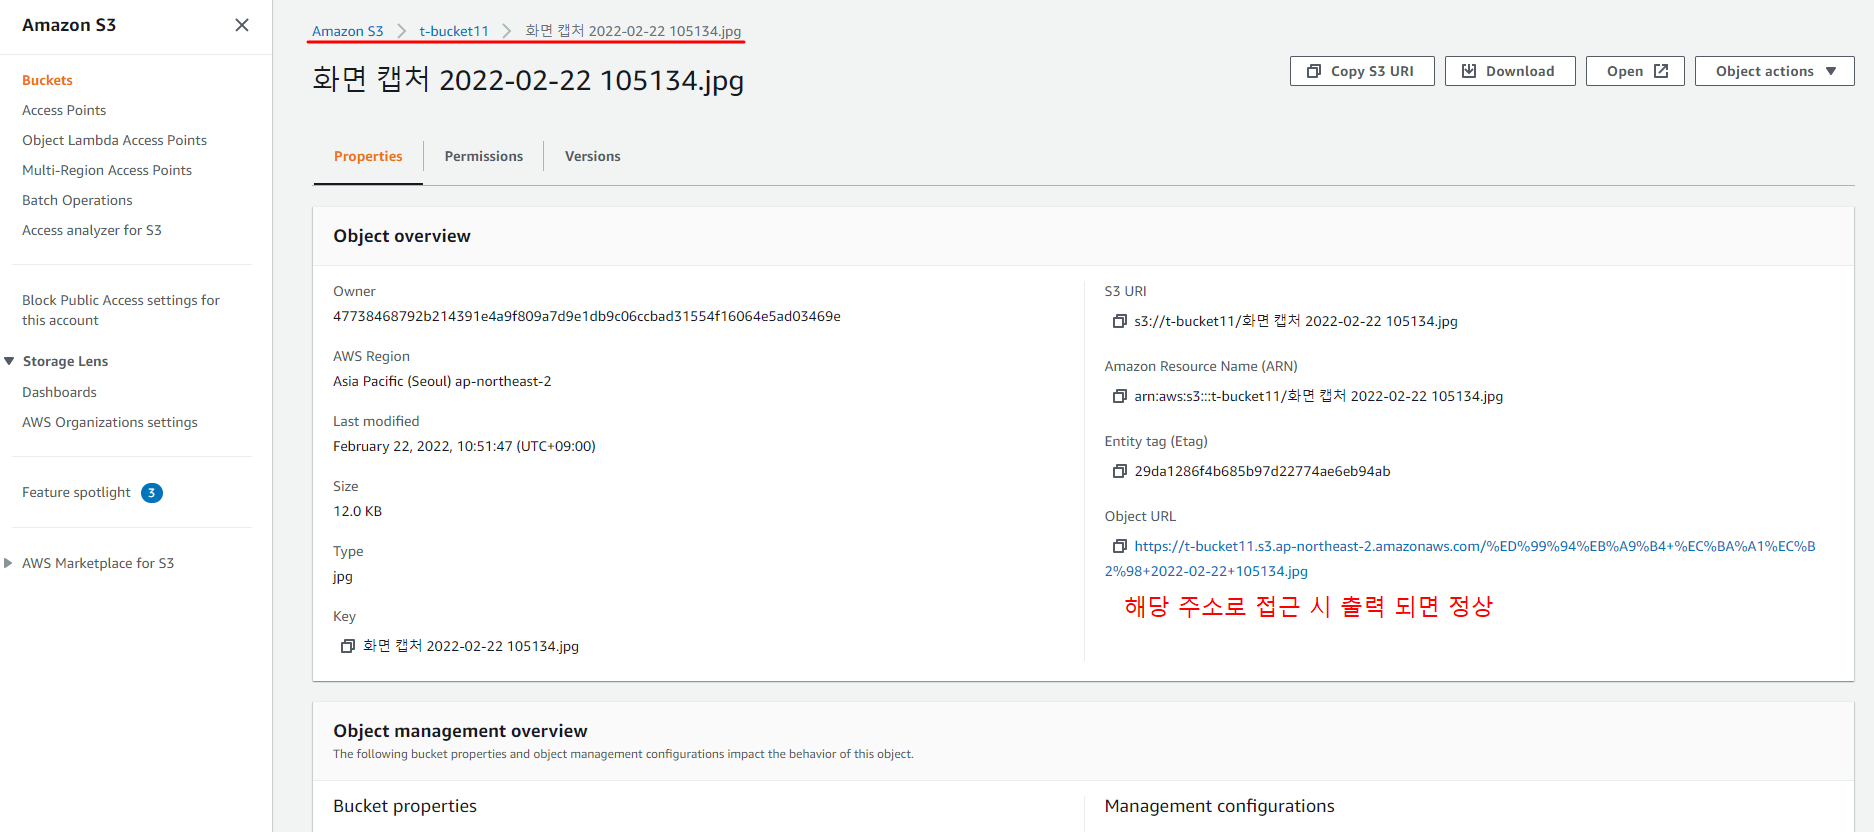Select the arn:aws:s3 ARN text
1874x832 pixels.
[1318, 396]
